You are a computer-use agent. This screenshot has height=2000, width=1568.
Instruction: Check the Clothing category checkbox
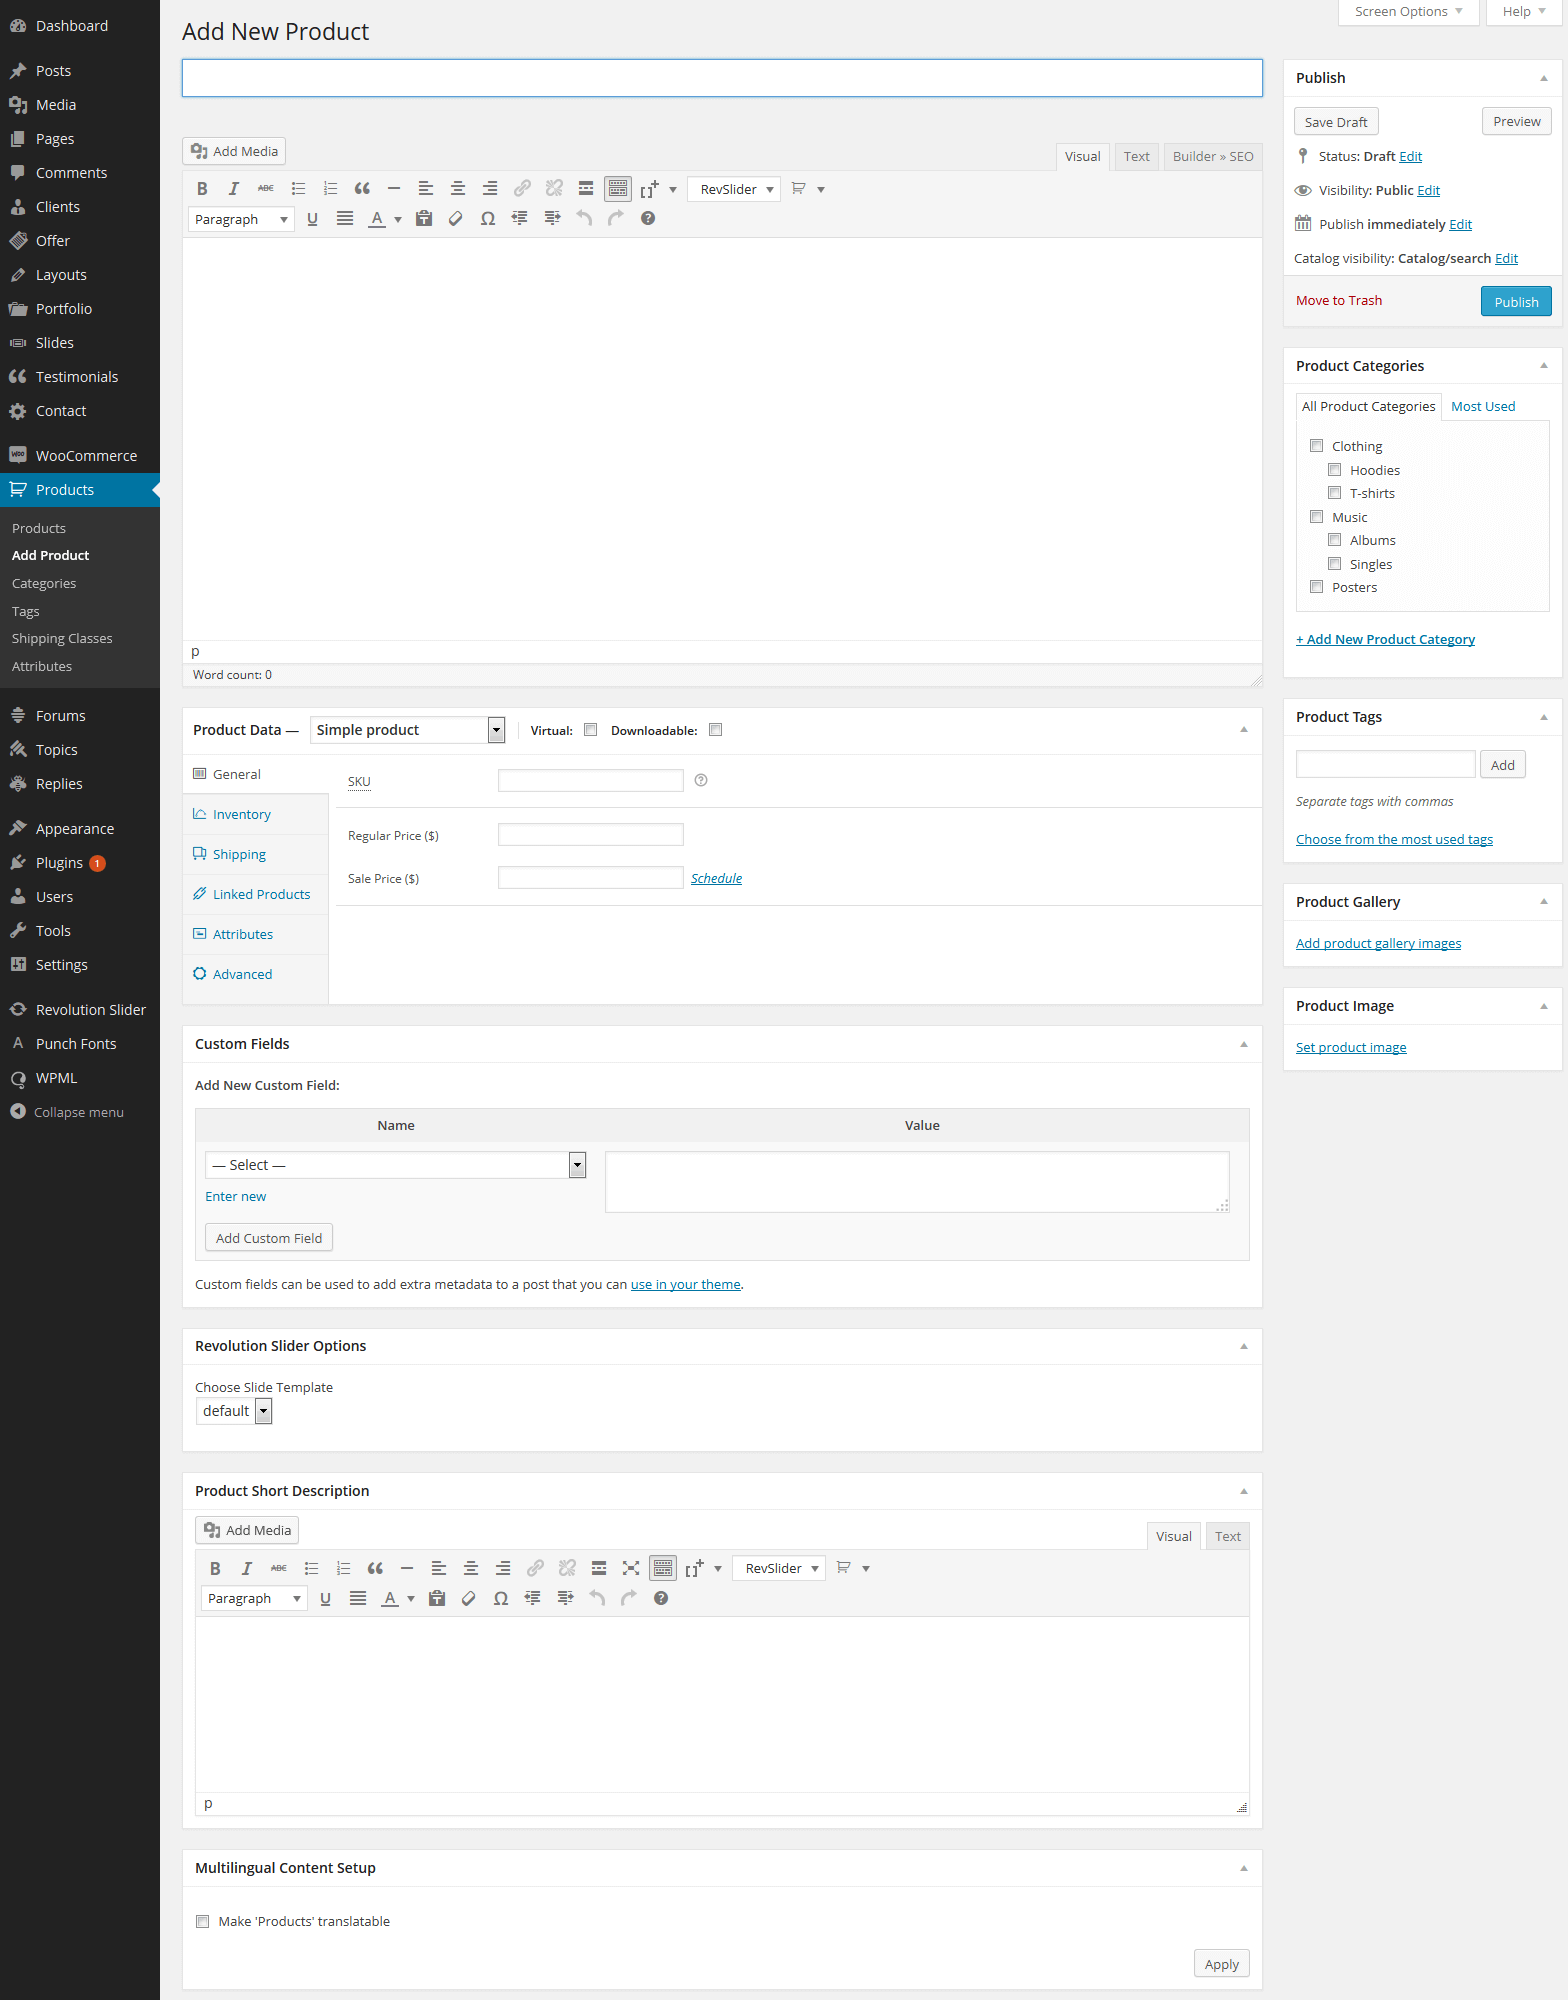[x=1317, y=446]
